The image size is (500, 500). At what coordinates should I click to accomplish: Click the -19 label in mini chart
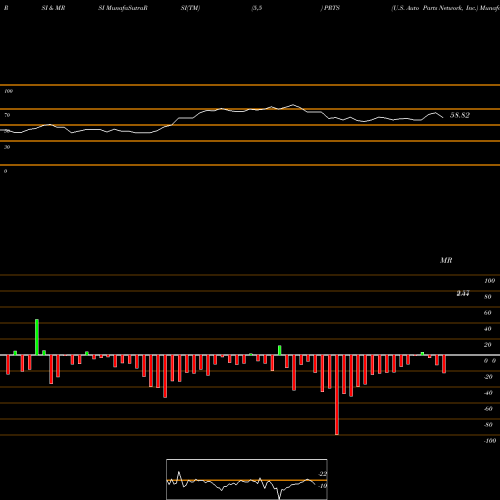pyautogui.click(x=322, y=486)
